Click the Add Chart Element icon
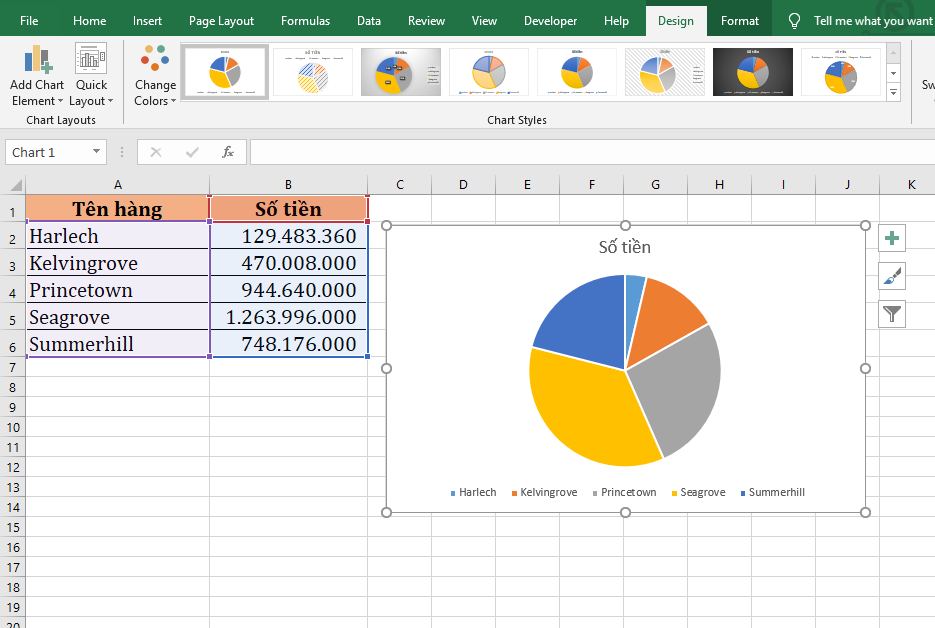 (x=37, y=62)
